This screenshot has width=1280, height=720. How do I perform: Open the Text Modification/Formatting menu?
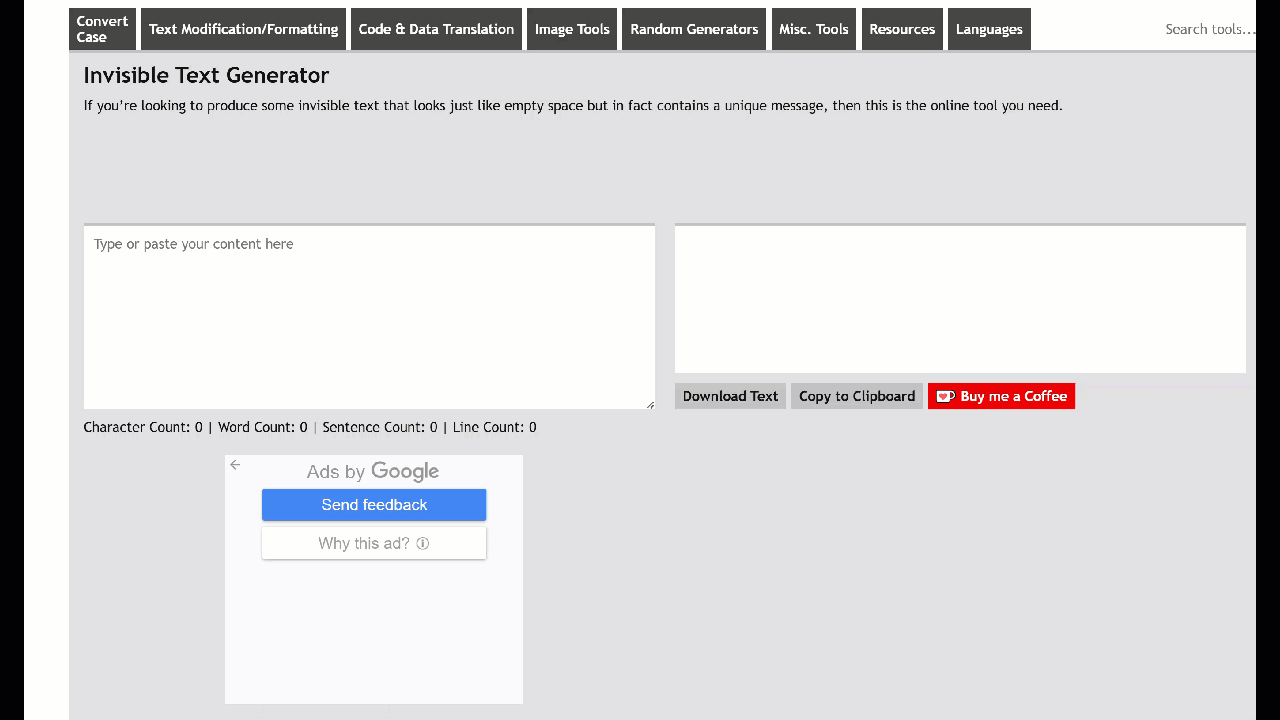[243, 29]
